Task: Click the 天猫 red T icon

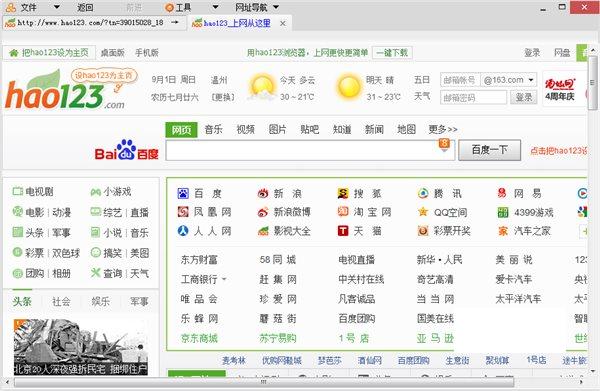Action: tap(343, 231)
